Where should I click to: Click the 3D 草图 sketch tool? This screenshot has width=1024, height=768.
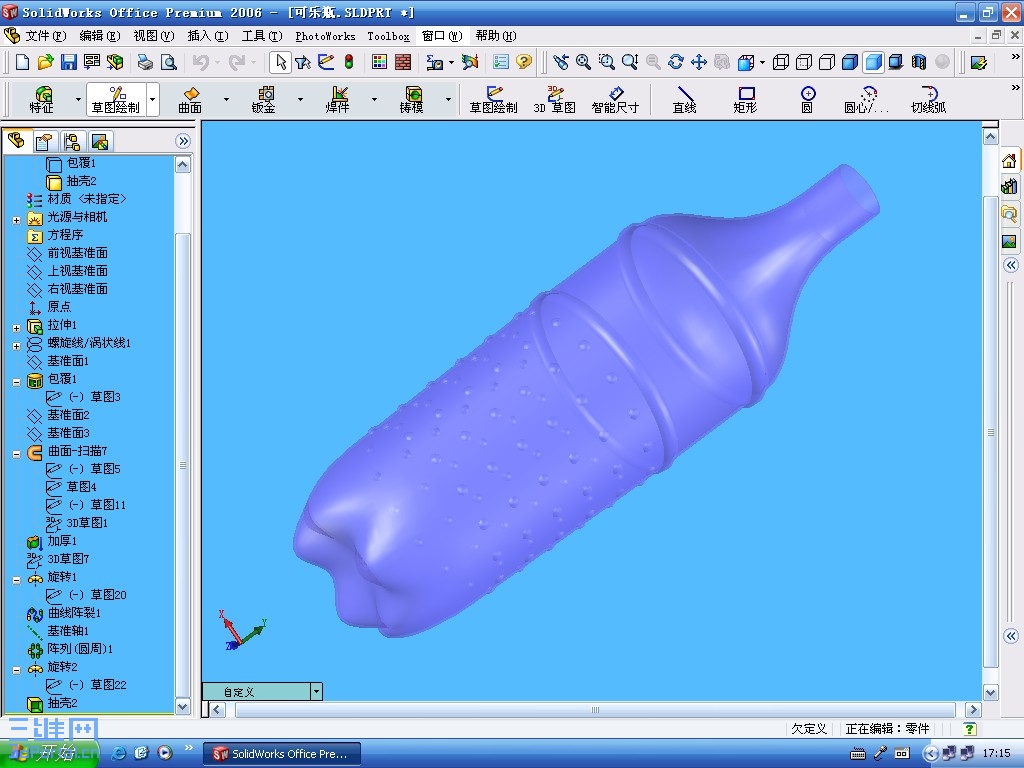pos(554,99)
